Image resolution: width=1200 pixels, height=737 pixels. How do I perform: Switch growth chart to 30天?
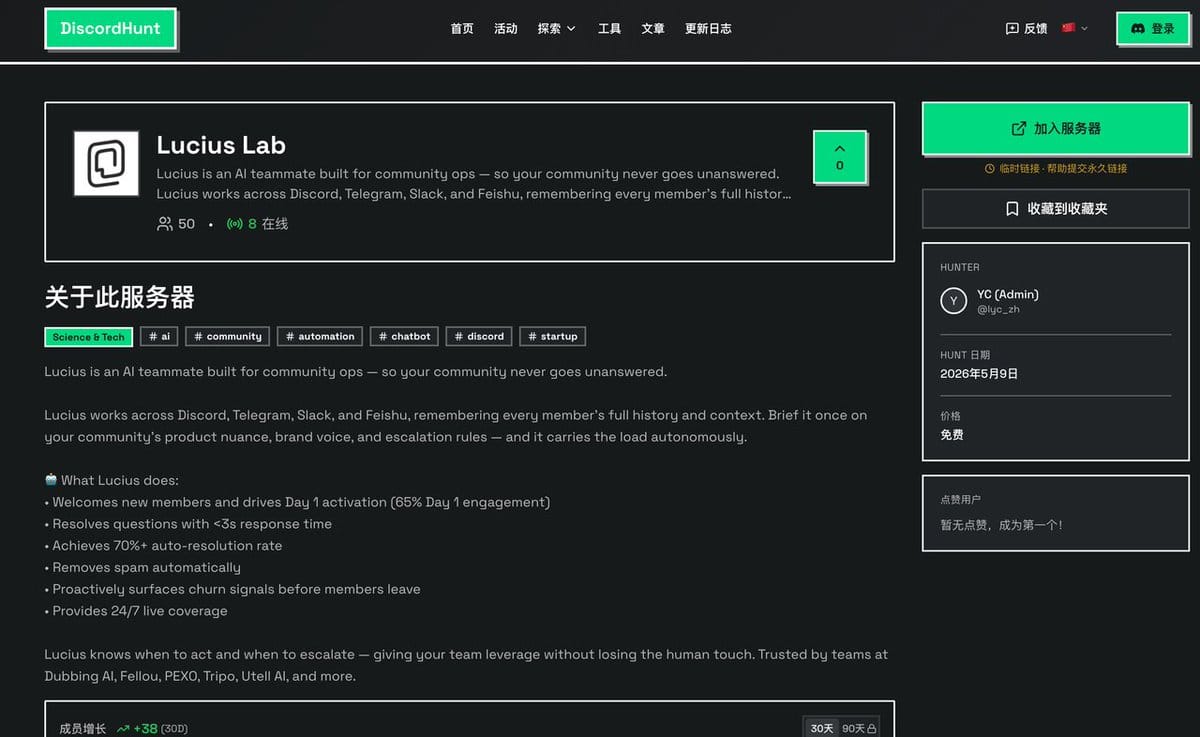coord(821,728)
